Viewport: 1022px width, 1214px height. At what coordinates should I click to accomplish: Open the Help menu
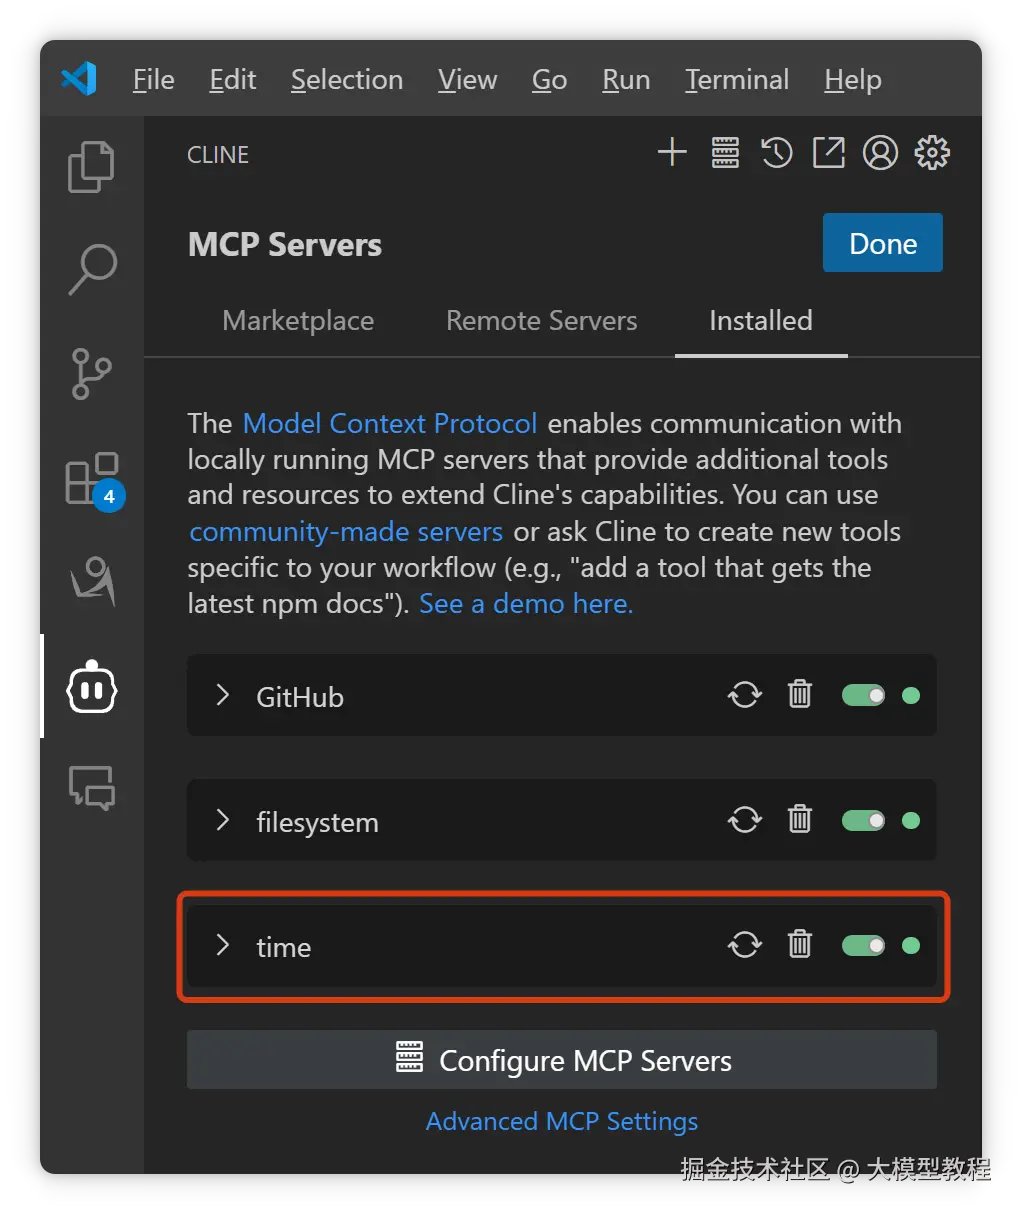(x=853, y=79)
